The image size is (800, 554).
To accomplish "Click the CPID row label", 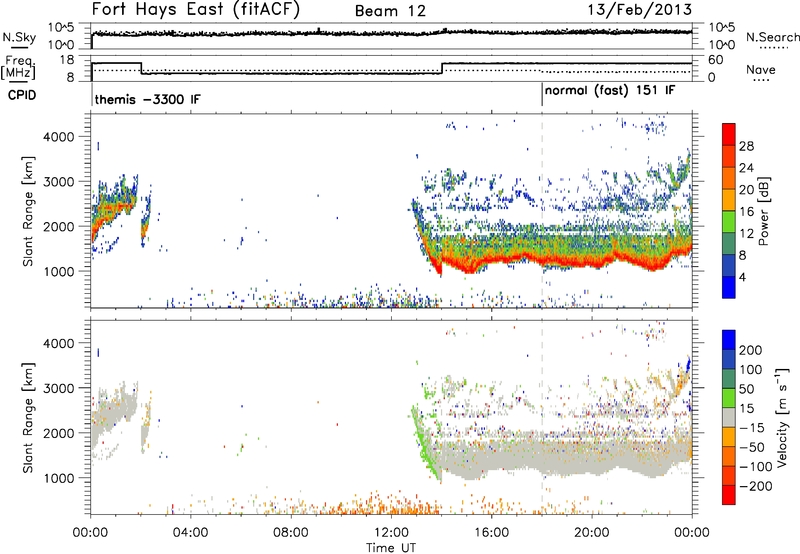I will pos(22,95).
